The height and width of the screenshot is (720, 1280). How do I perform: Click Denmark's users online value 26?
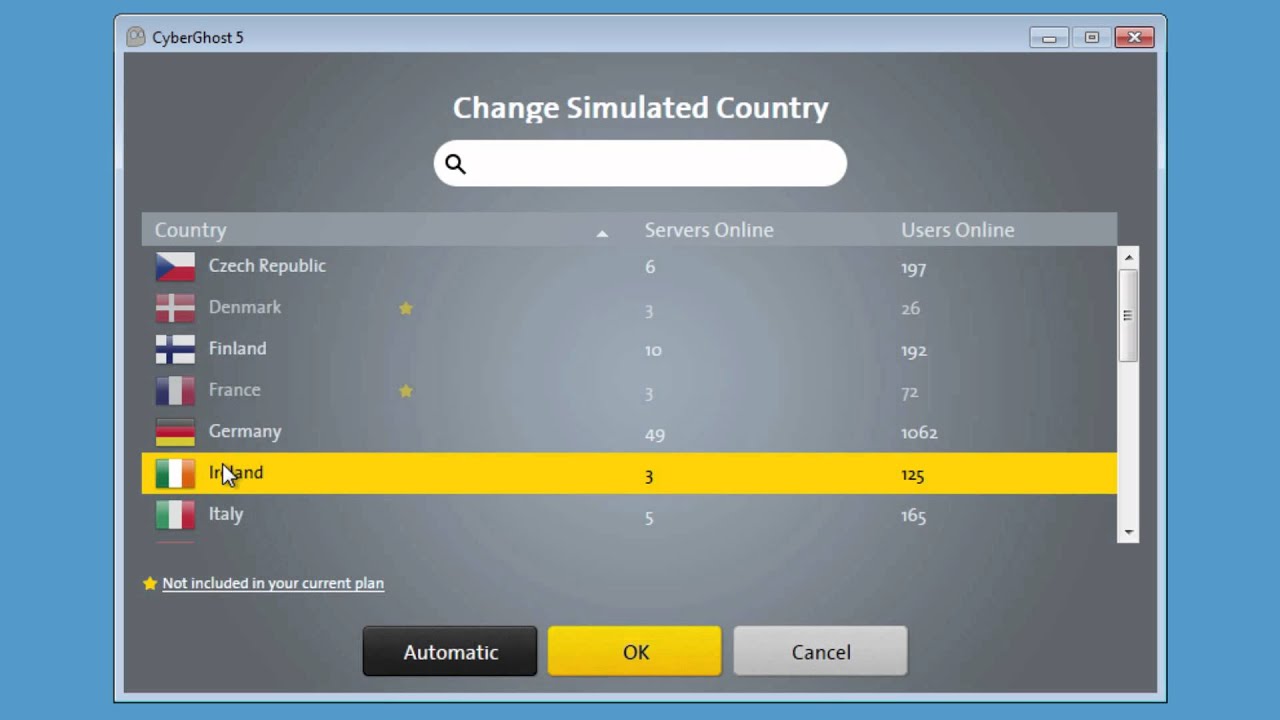click(910, 309)
